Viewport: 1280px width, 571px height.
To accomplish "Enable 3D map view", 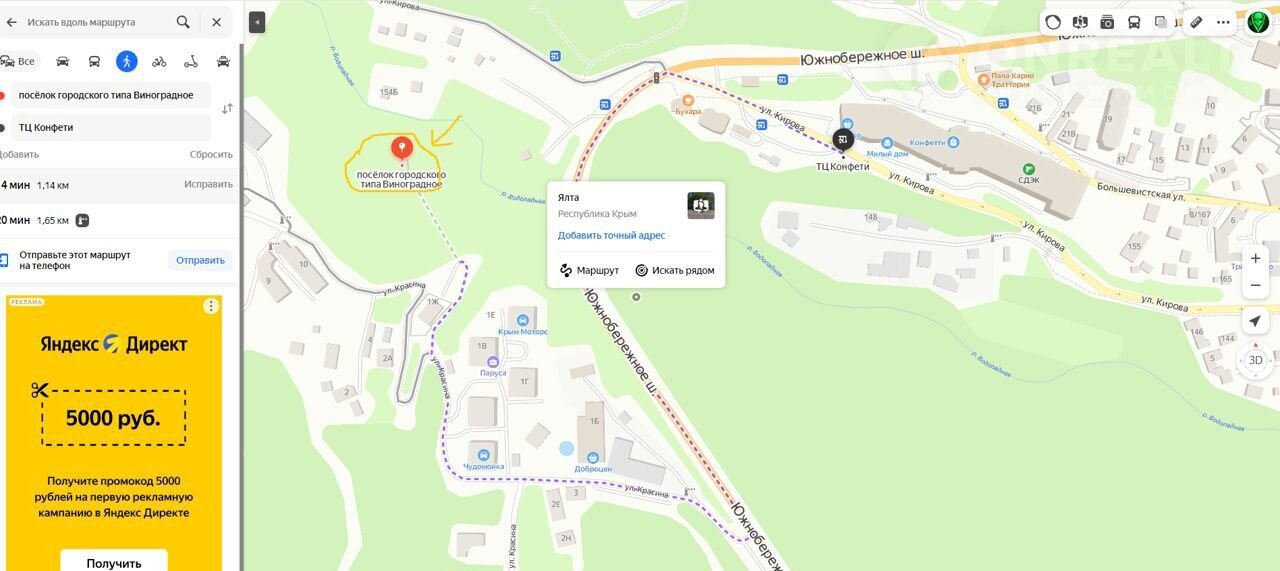I will (1255, 360).
